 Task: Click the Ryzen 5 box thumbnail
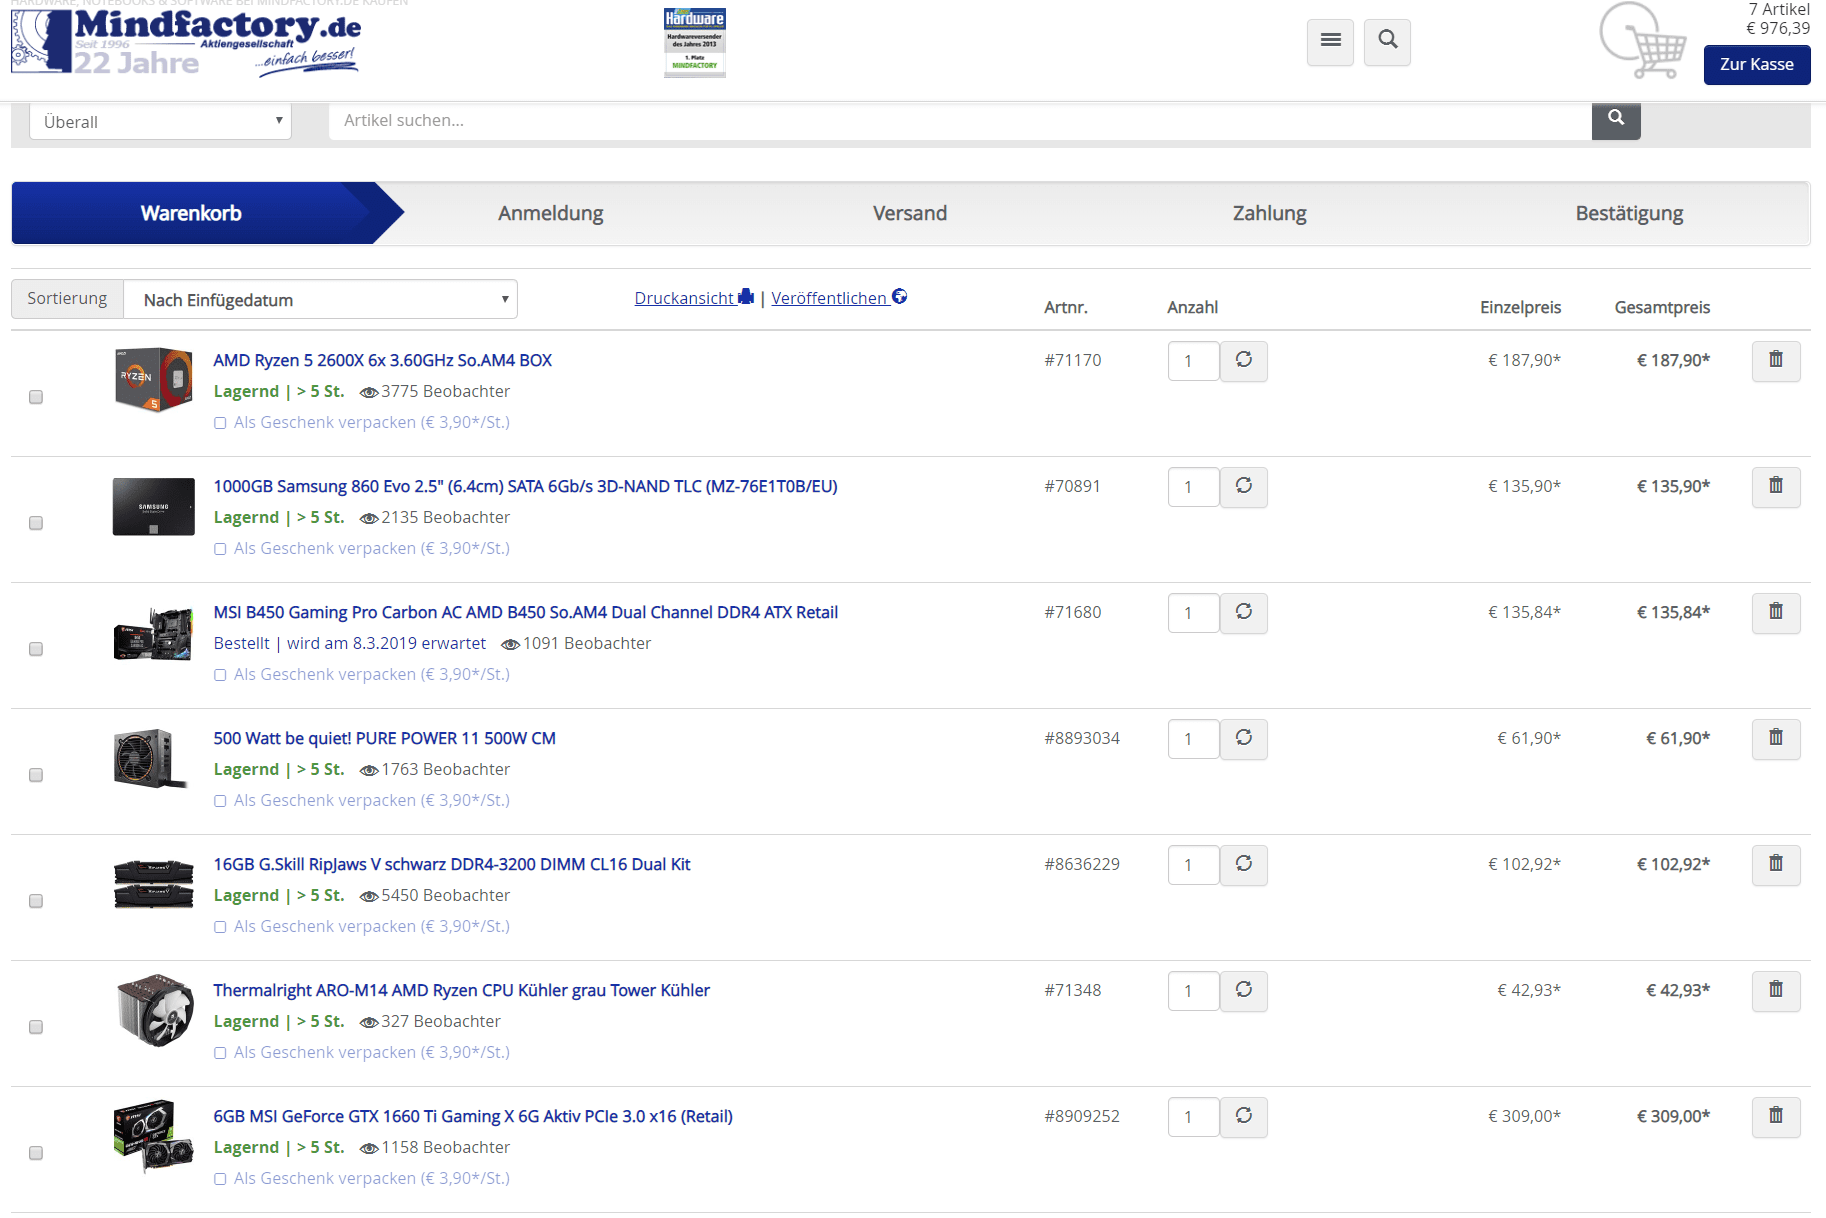[x=153, y=380]
